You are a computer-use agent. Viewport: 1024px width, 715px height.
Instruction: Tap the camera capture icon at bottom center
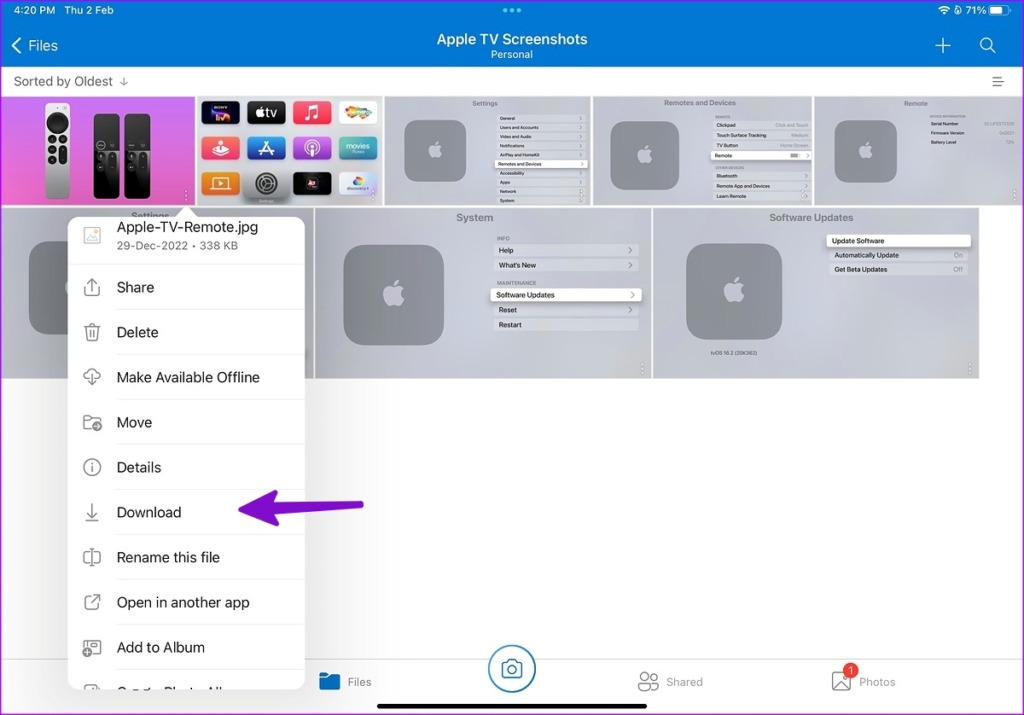512,669
